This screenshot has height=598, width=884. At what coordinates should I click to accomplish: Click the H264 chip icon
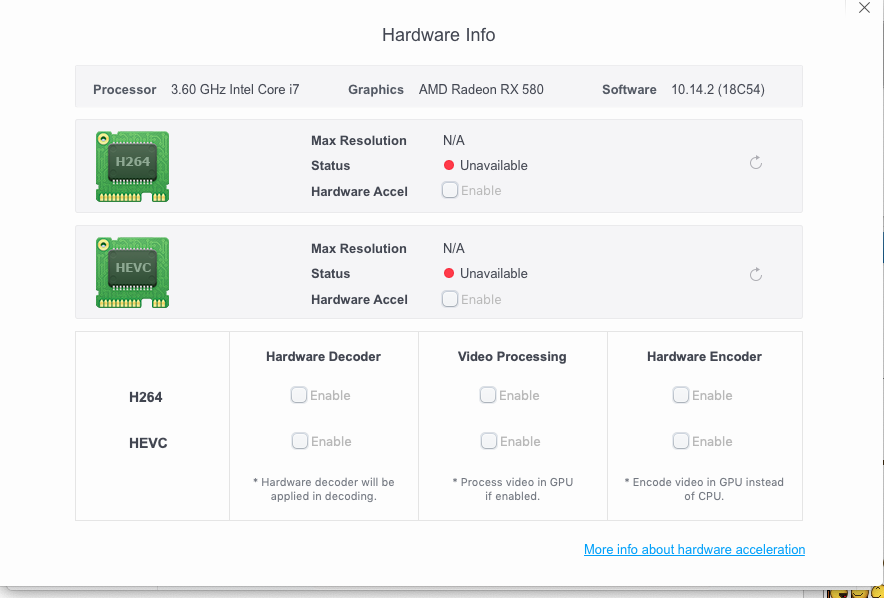coord(132,166)
